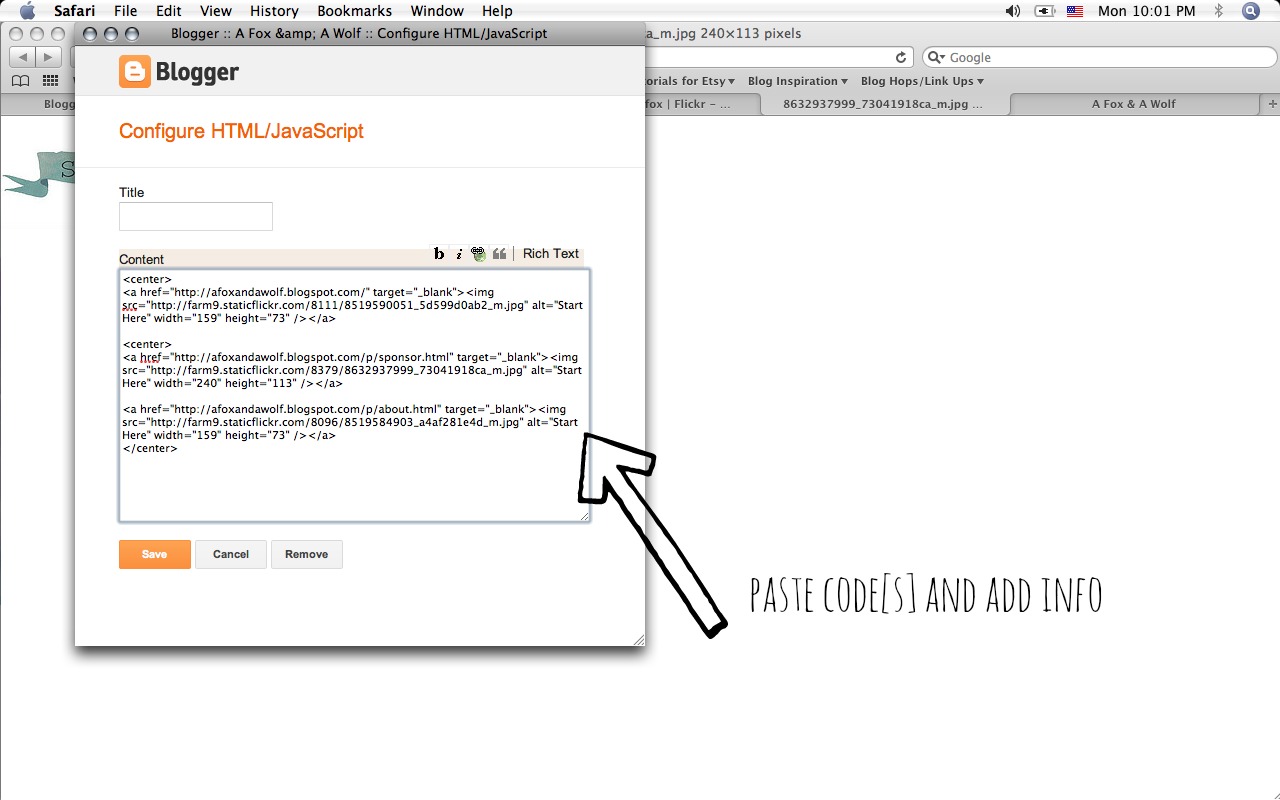Open Spotlight search in the menu bar
Screen dimensions: 1280x800
click(x=1250, y=11)
